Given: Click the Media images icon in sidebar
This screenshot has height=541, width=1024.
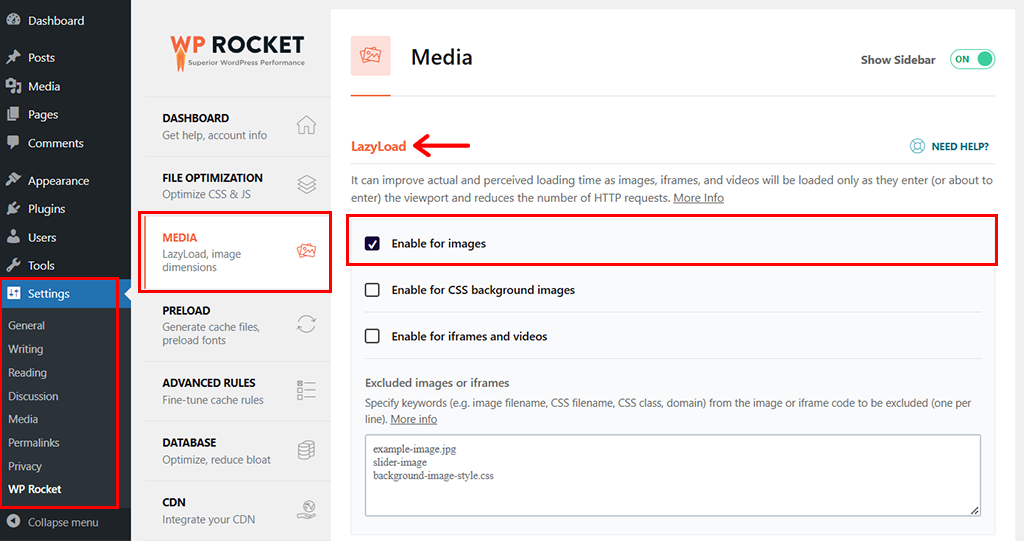Looking at the screenshot, I should 306,251.
